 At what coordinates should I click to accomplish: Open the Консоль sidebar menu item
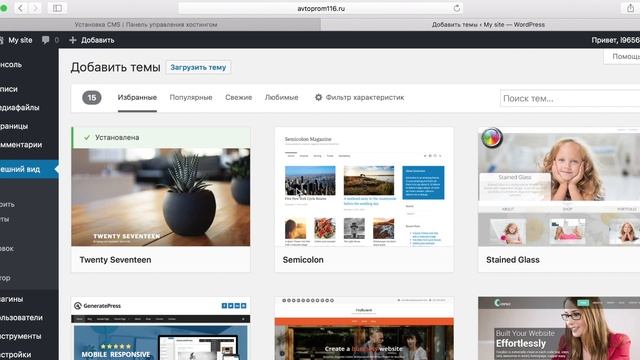click(29, 64)
